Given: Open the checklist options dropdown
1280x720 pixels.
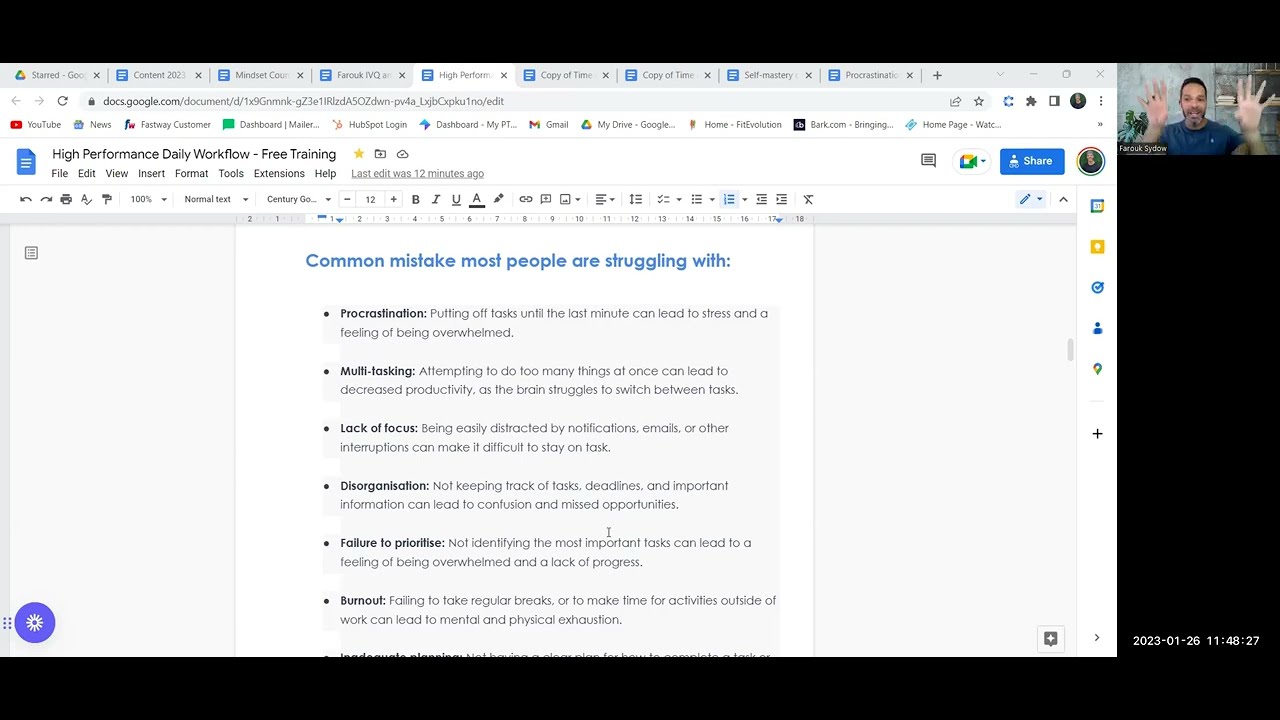Looking at the screenshot, I should [x=679, y=199].
